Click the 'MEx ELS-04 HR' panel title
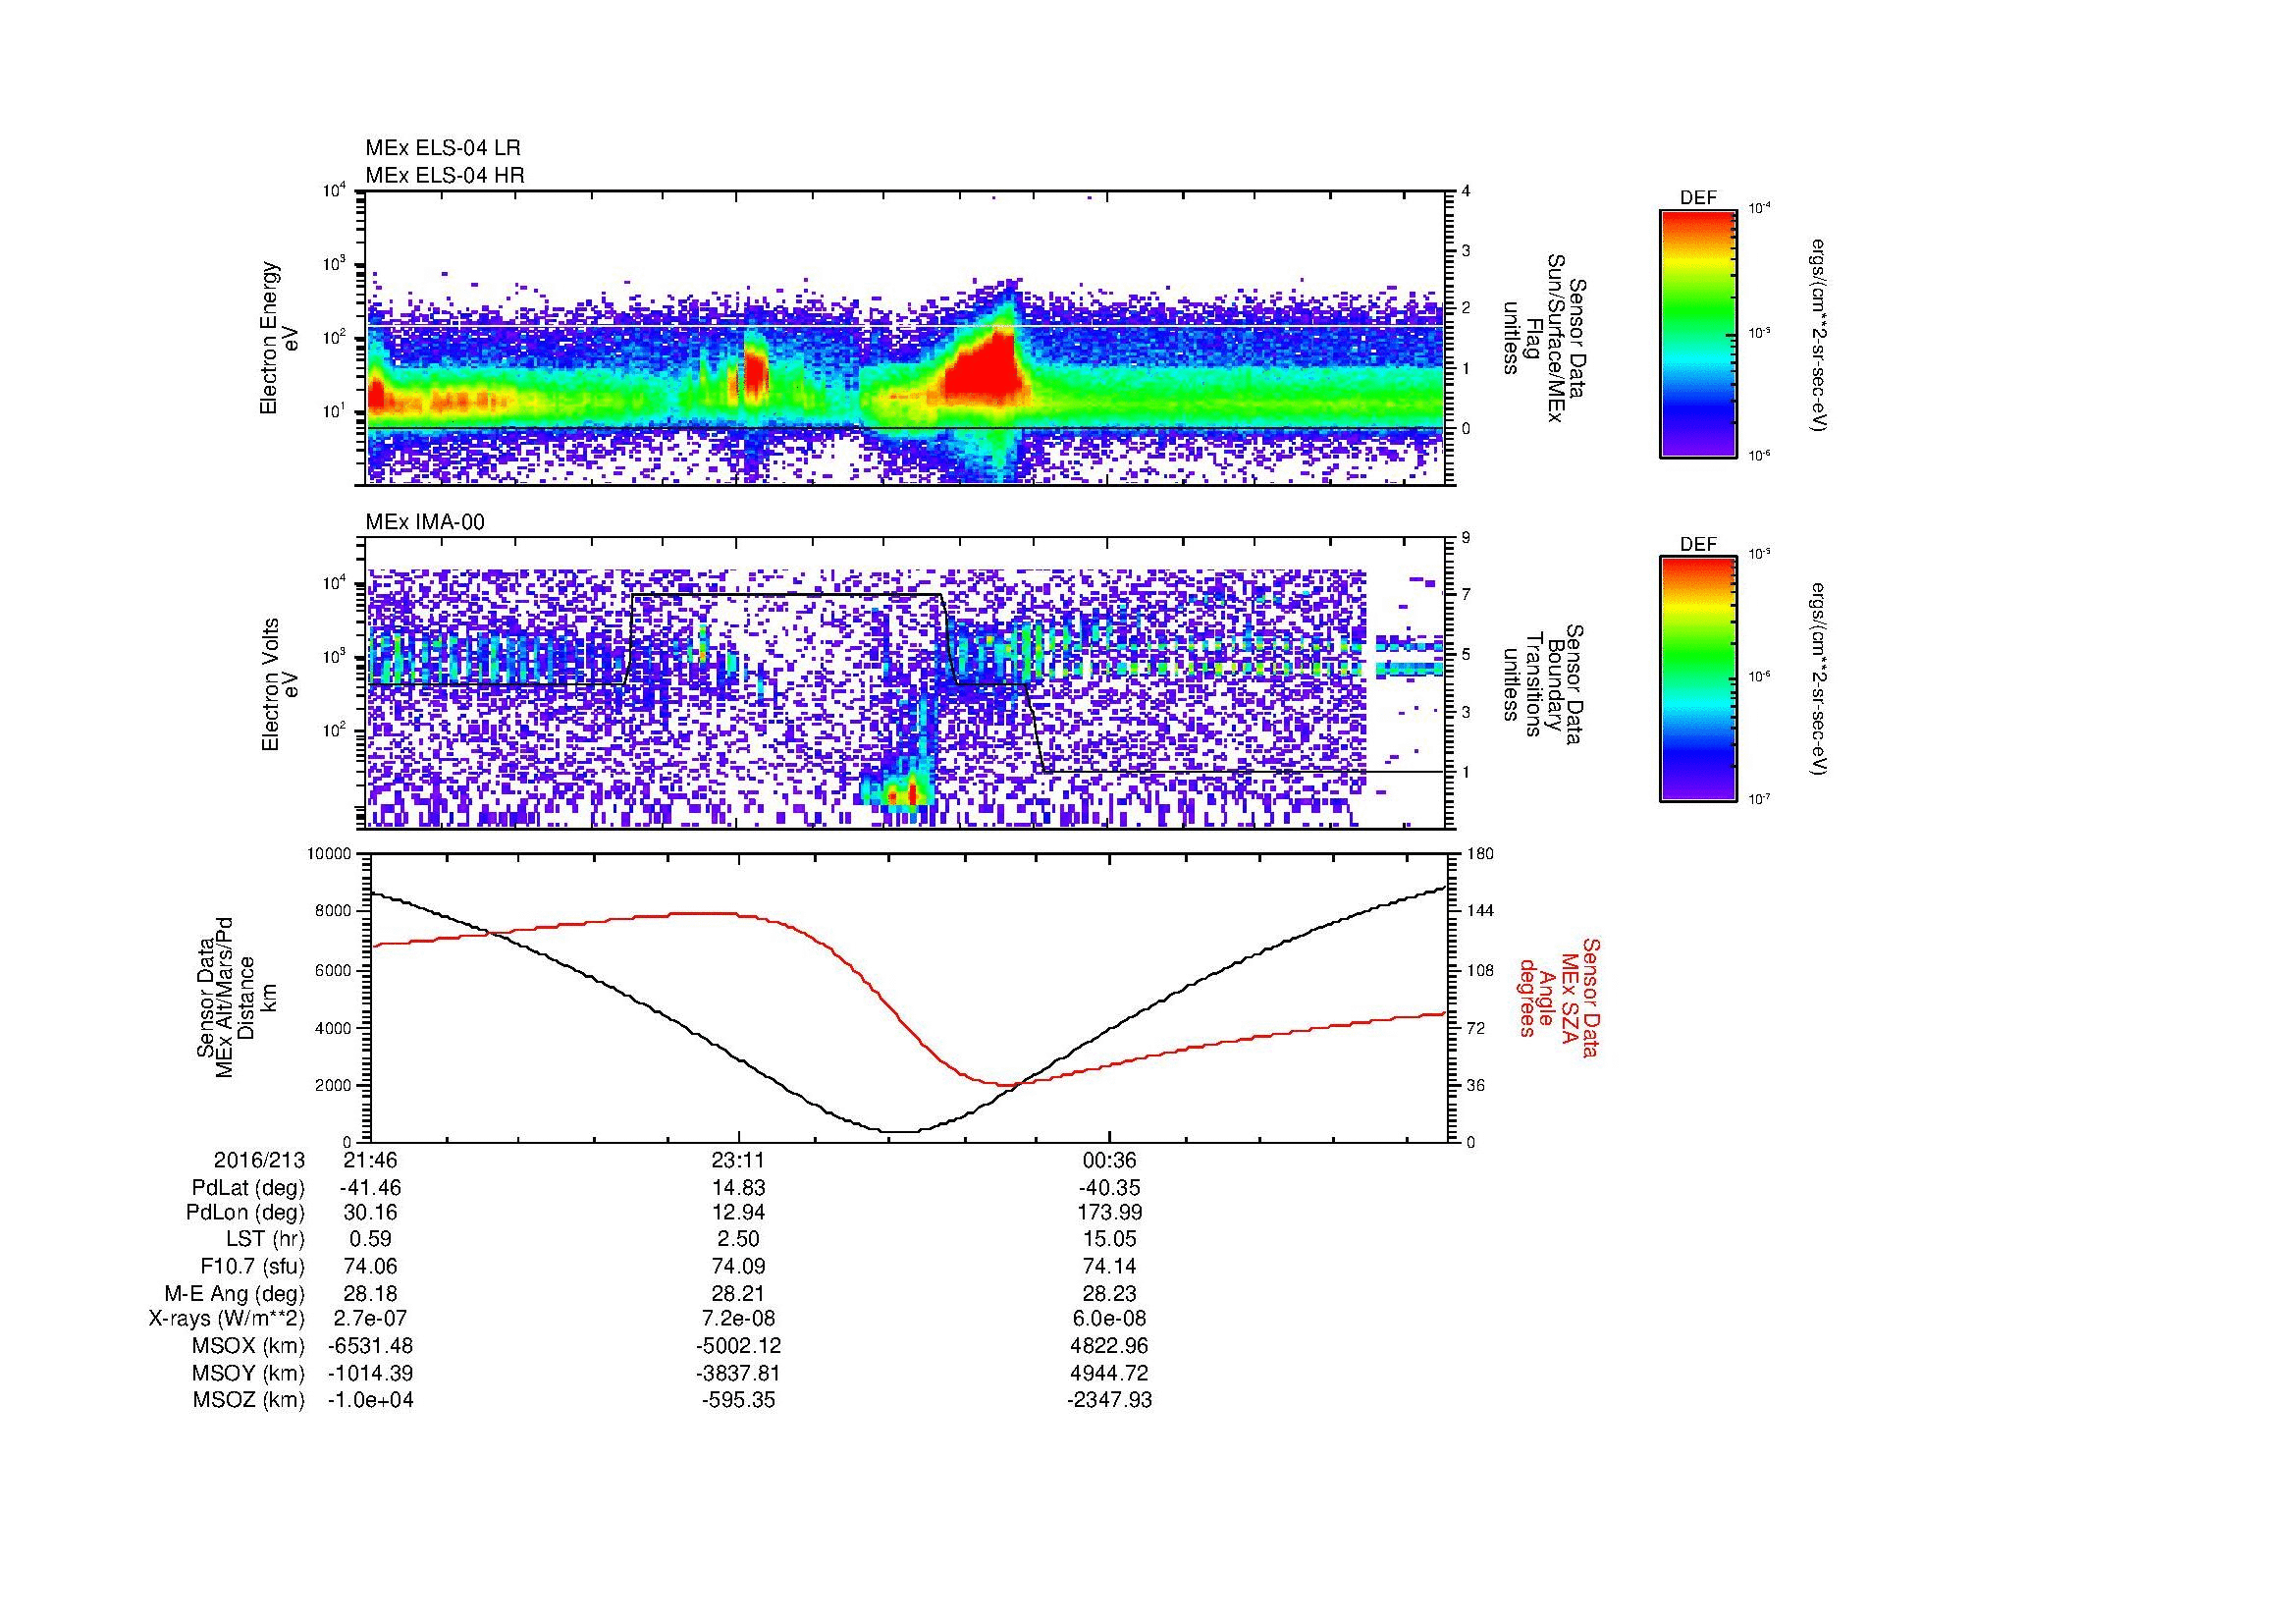 (445, 176)
